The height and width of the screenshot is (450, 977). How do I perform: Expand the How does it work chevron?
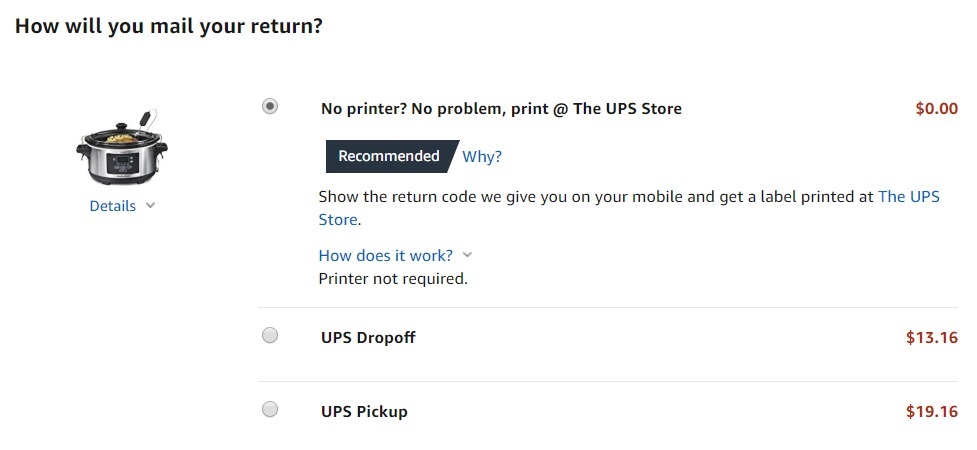(468, 256)
